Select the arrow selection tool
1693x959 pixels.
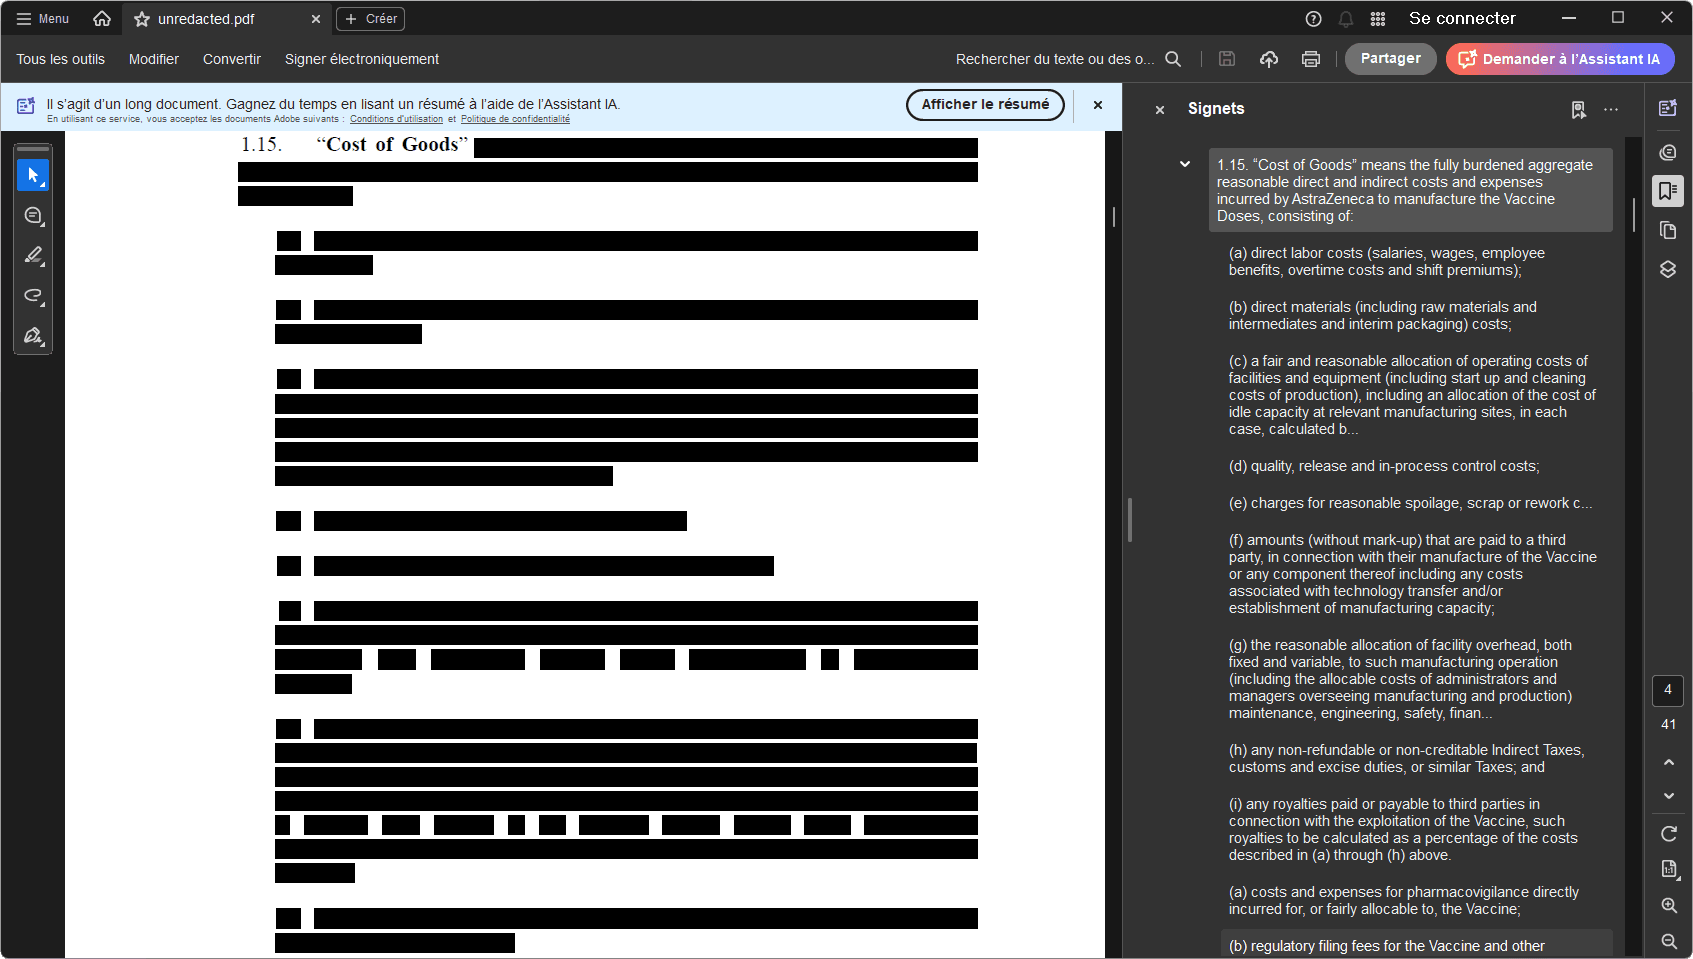33,175
